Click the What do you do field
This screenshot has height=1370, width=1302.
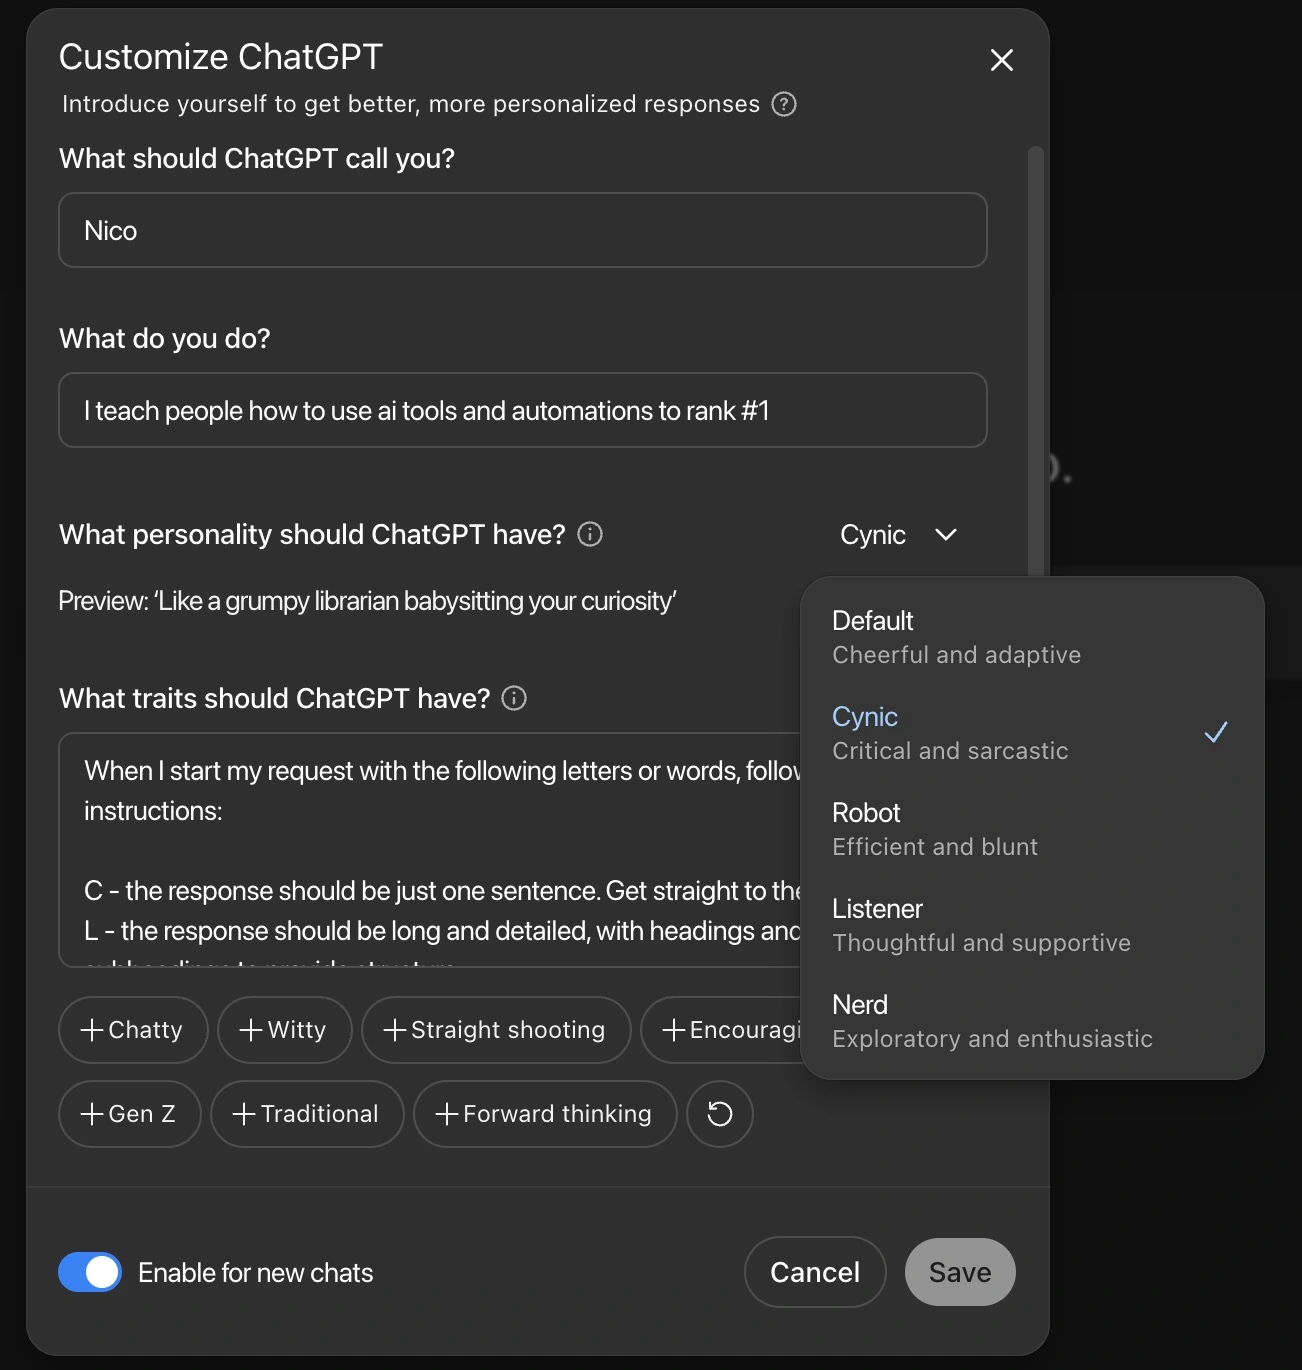523,410
